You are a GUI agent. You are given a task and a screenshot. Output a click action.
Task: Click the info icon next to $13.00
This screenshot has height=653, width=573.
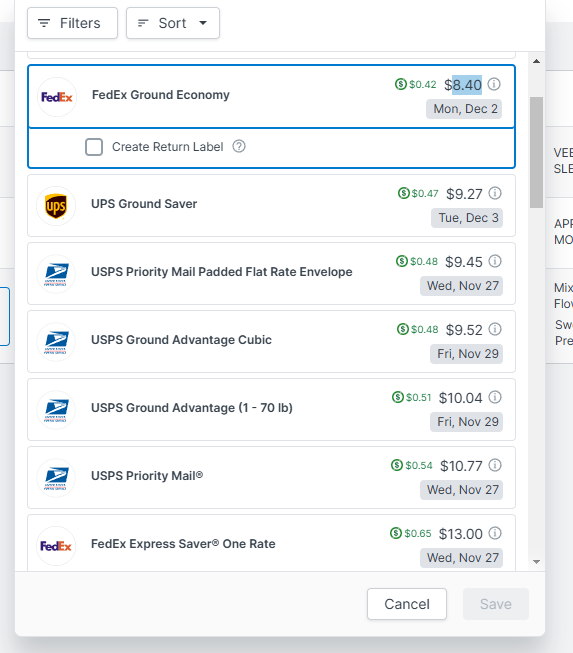pos(495,533)
